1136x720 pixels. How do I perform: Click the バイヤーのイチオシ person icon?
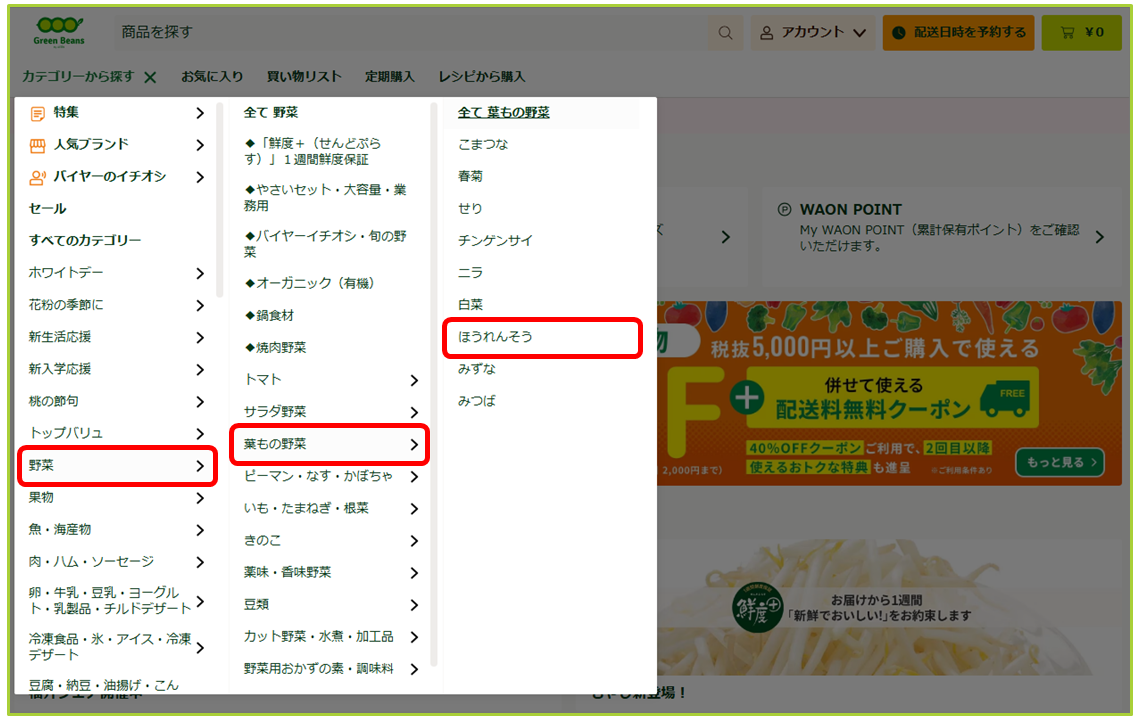pos(38,177)
